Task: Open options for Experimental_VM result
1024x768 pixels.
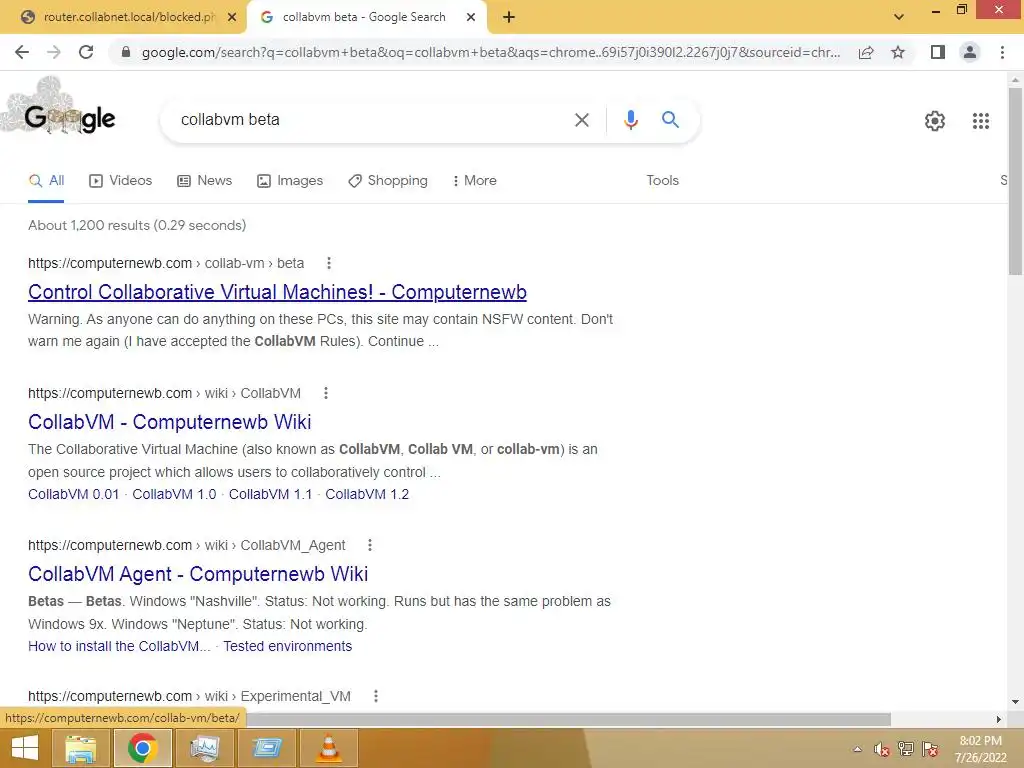Action: click(x=376, y=696)
